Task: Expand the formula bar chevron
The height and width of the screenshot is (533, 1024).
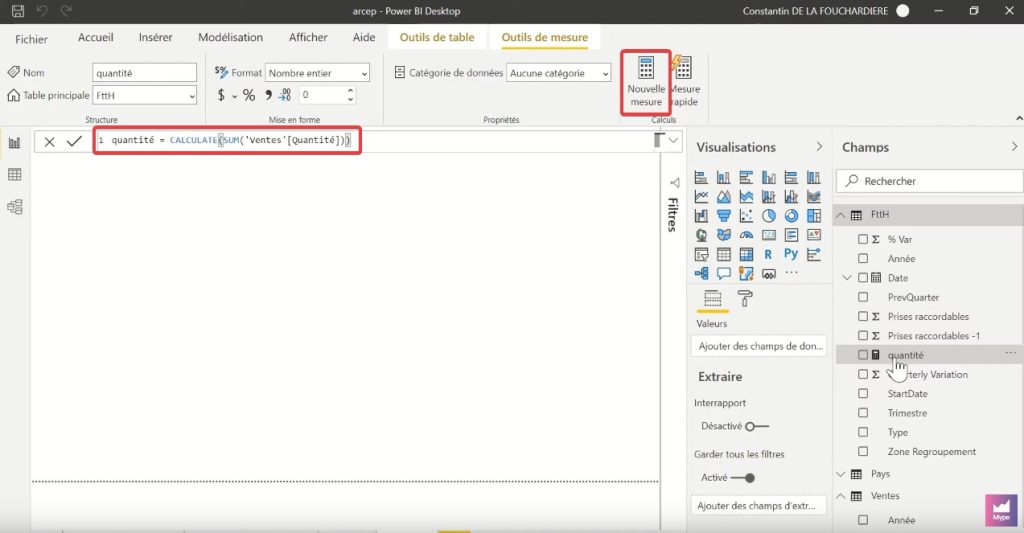Action: pyautogui.click(x=673, y=140)
